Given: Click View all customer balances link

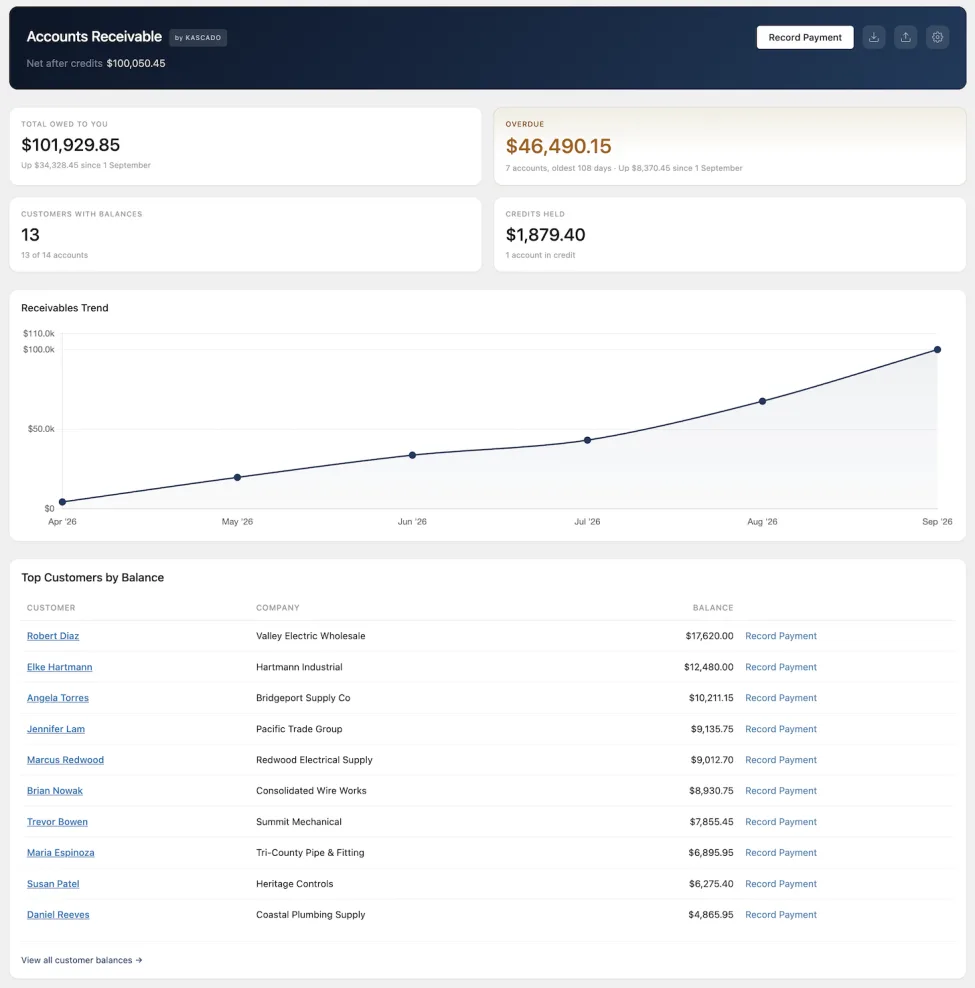Looking at the screenshot, I should tap(81, 960).
